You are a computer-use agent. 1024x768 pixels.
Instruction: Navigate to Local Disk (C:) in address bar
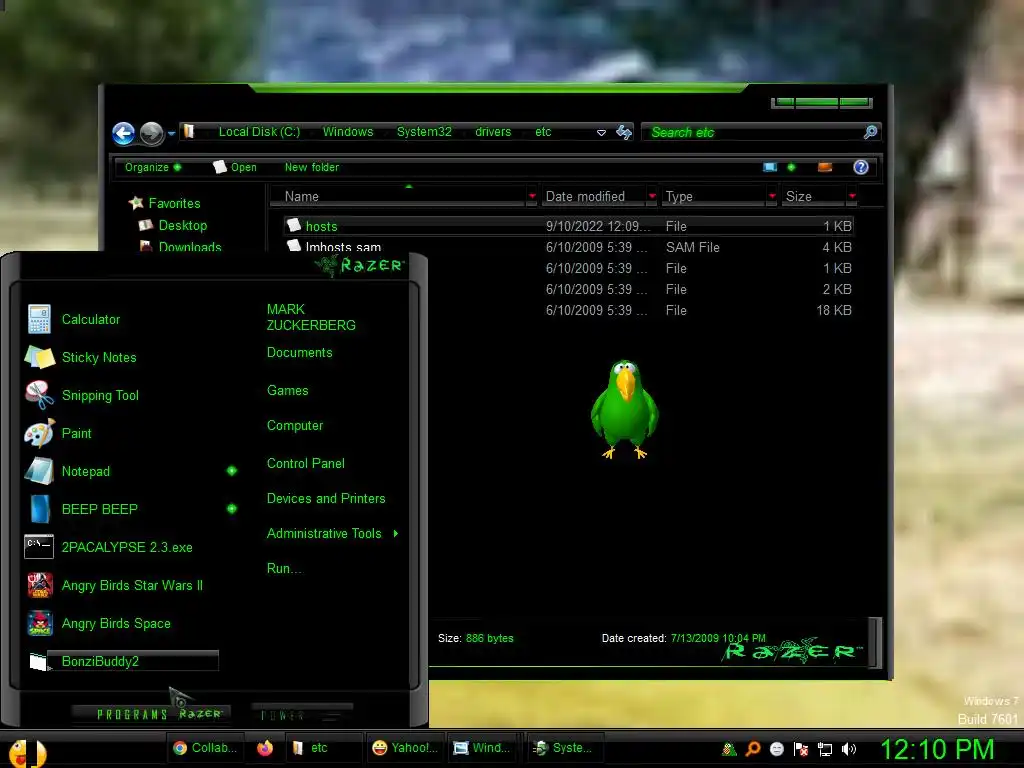coord(259,132)
